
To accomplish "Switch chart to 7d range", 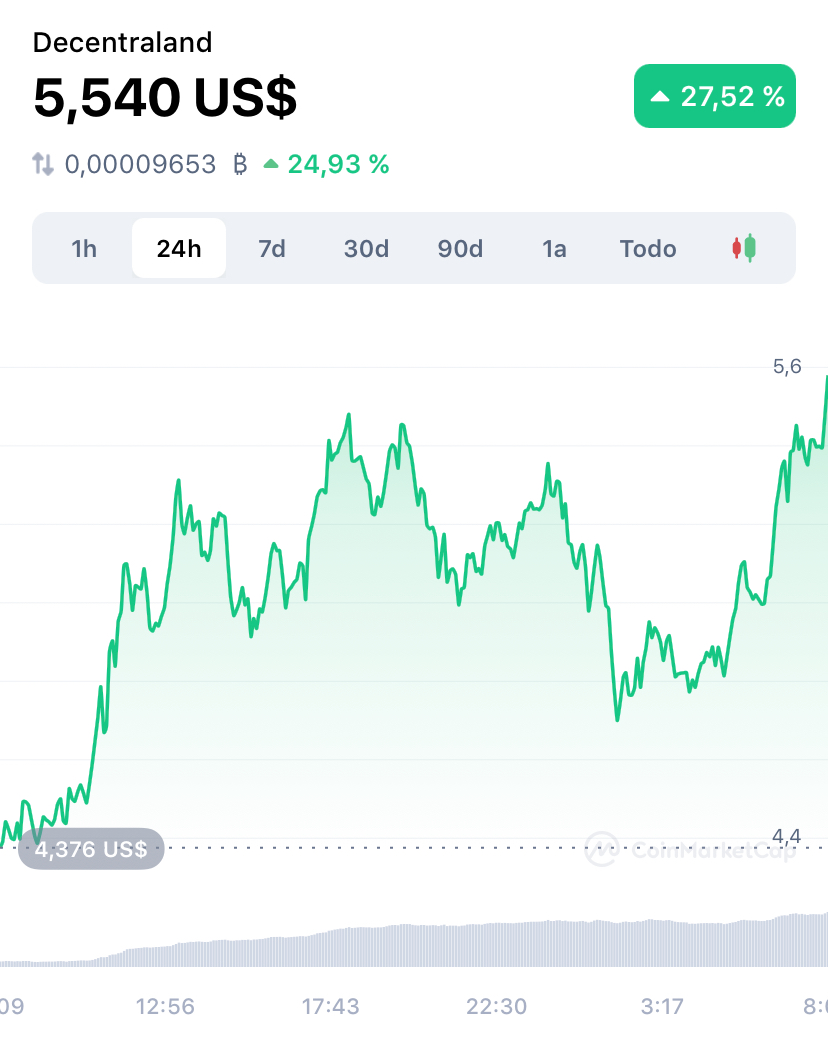I will (x=272, y=249).
